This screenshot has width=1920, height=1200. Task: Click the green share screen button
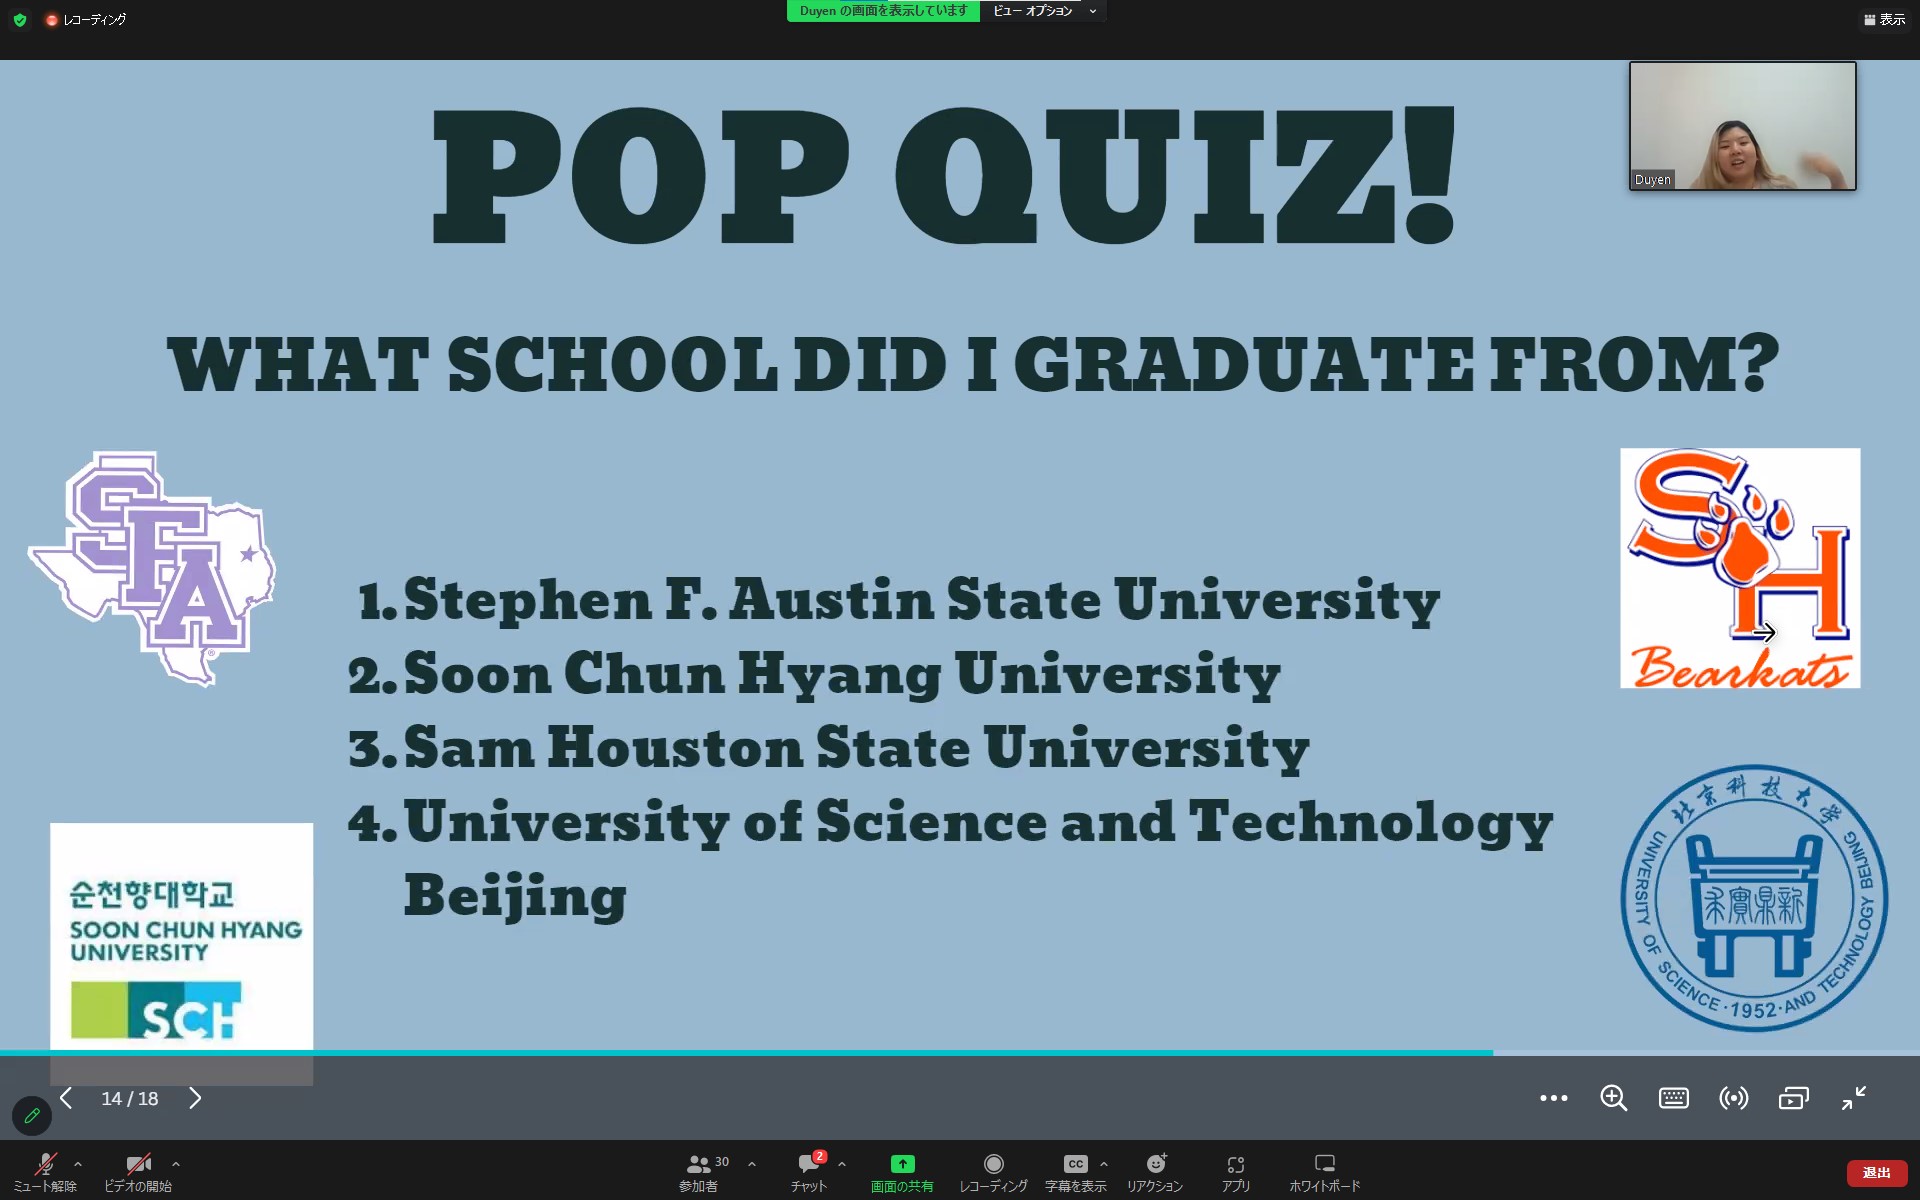pyautogui.click(x=902, y=1172)
